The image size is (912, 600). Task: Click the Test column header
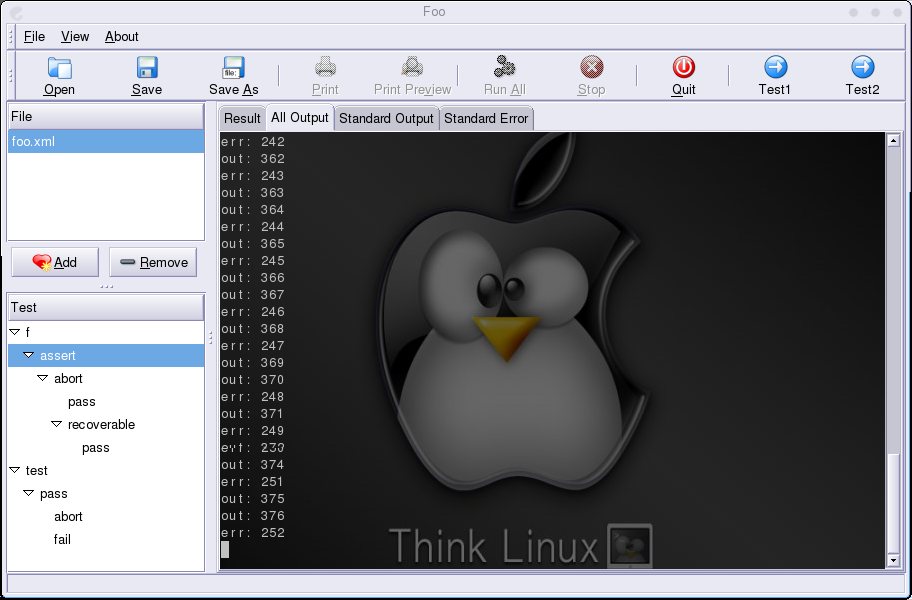(x=106, y=308)
